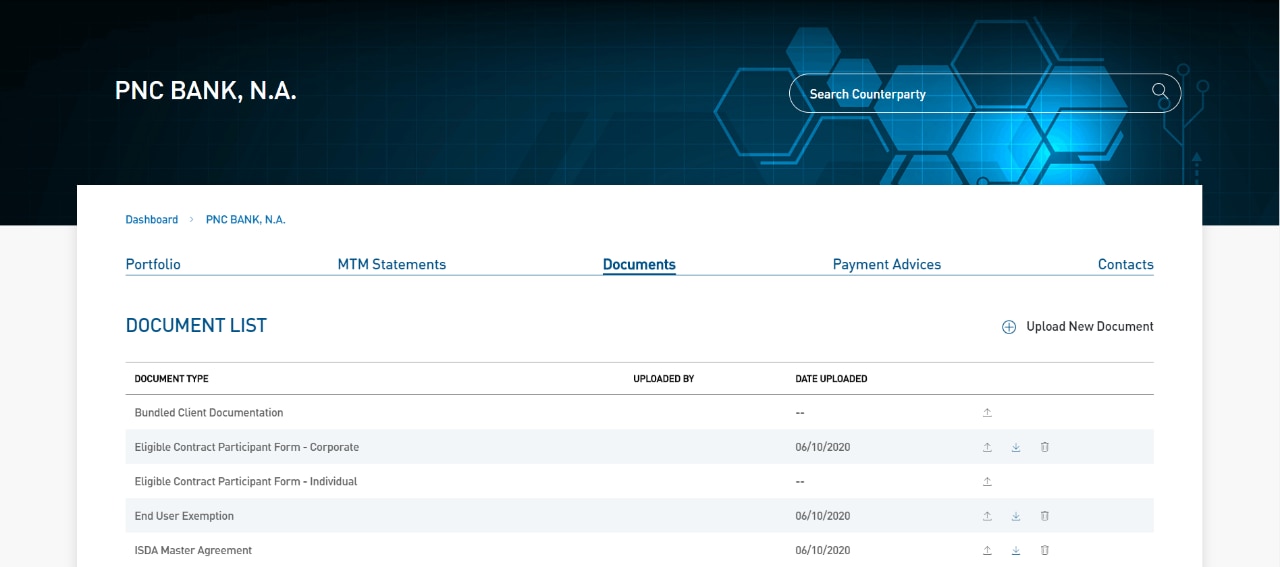Screen dimensions: 1280x567
Task: Delete the ISDA Master Agreement document
Action: (1045, 551)
